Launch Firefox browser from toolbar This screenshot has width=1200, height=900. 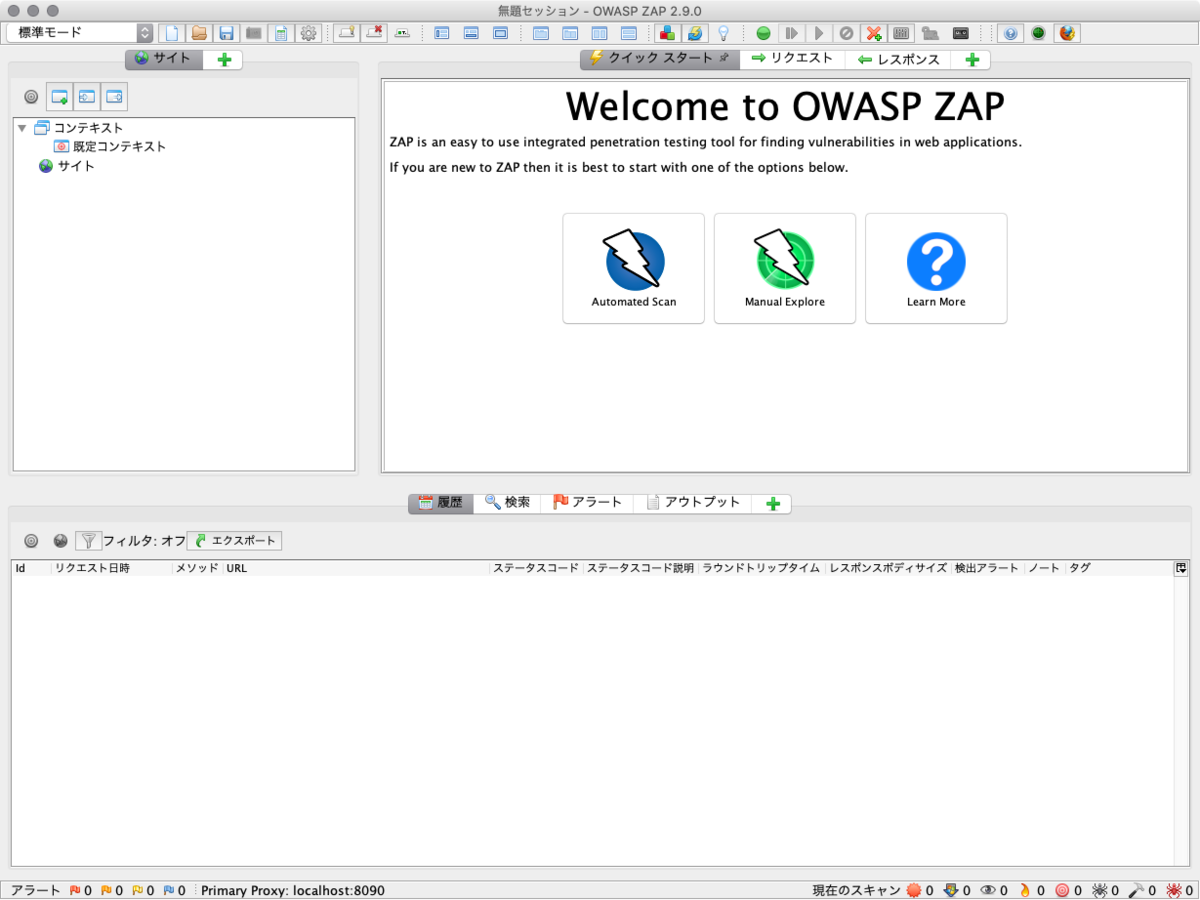pyautogui.click(x=1067, y=33)
